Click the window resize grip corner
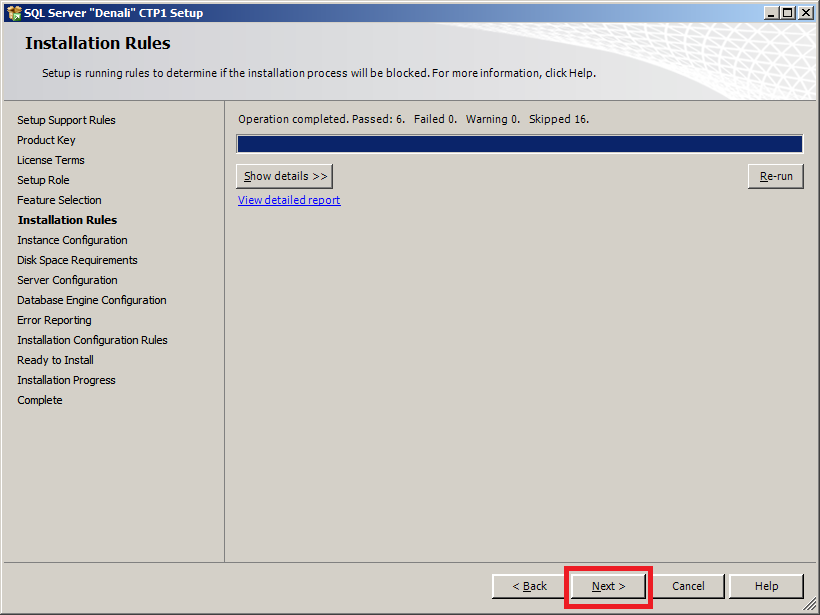The width and height of the screenshot is (820, 615). 809,605
